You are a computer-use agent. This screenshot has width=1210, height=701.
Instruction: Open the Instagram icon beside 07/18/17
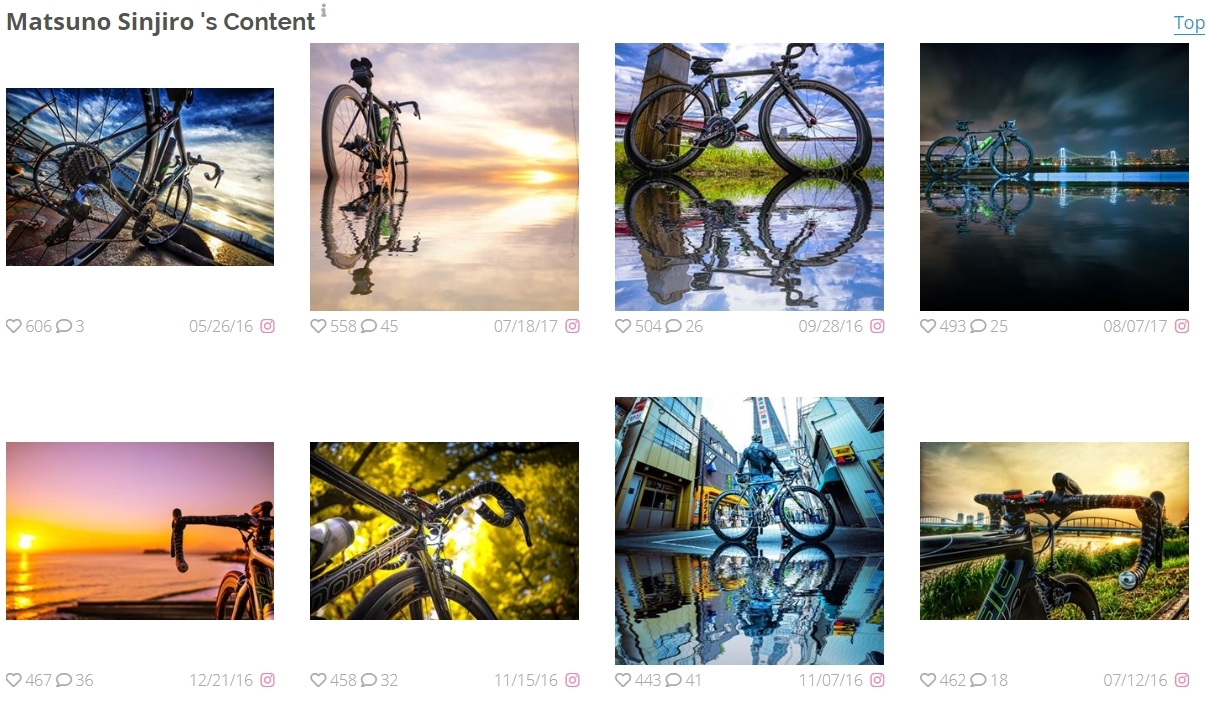[x=572, y=326]
